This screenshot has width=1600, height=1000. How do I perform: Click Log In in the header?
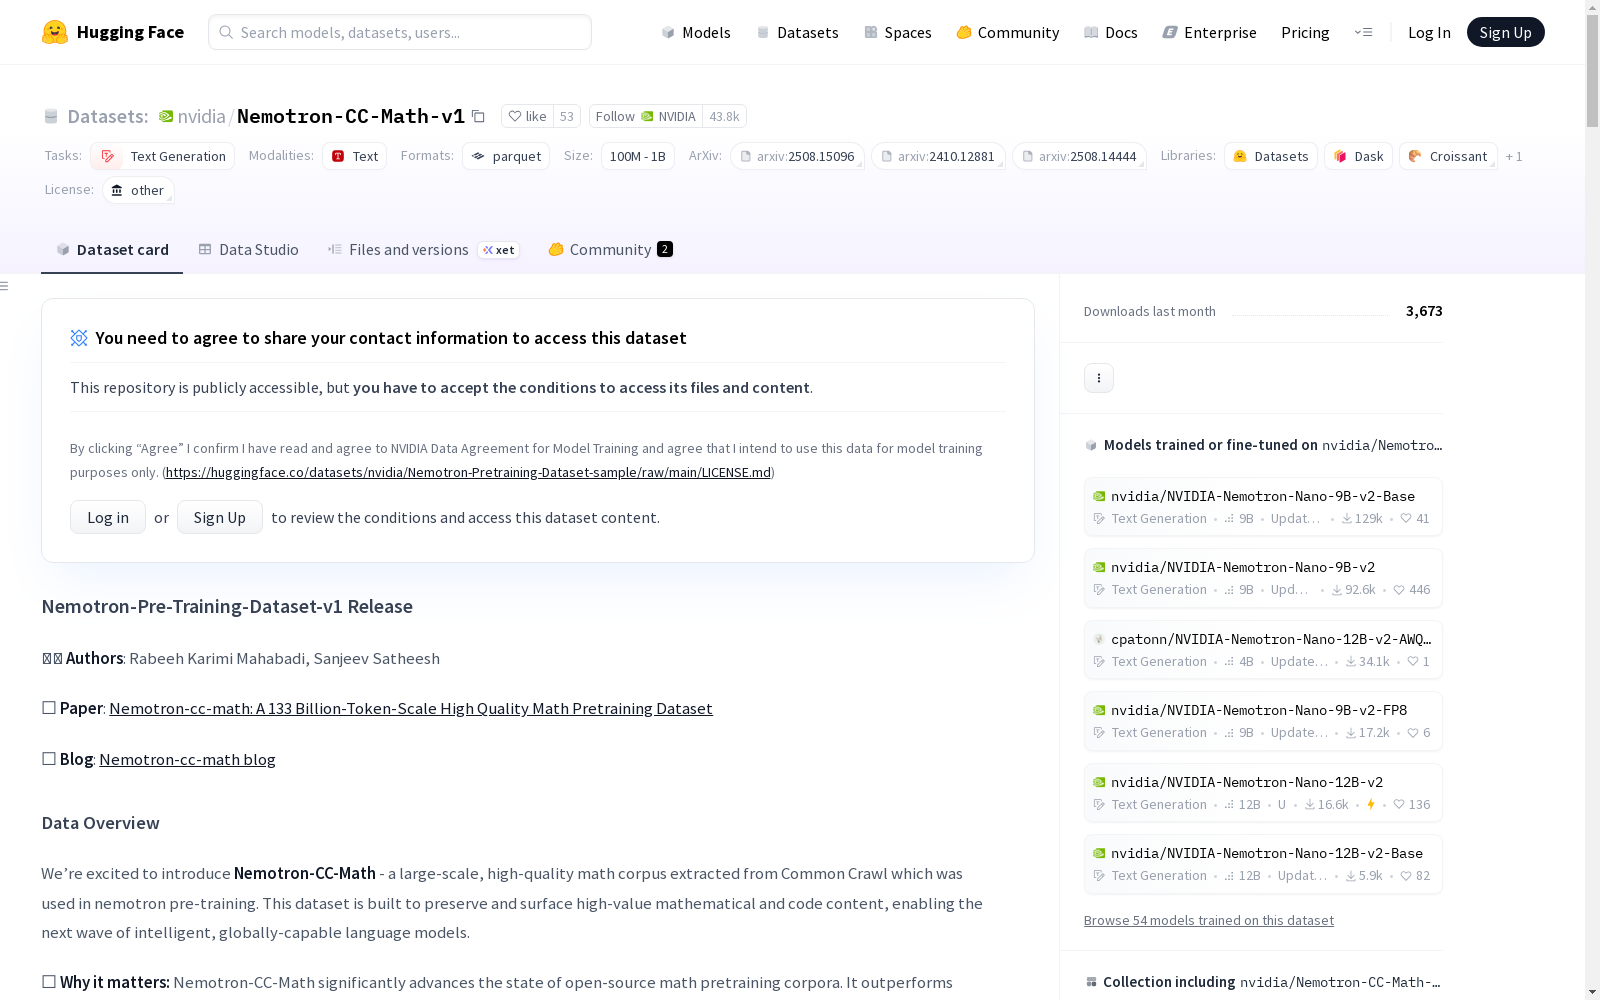(1429, 32)
